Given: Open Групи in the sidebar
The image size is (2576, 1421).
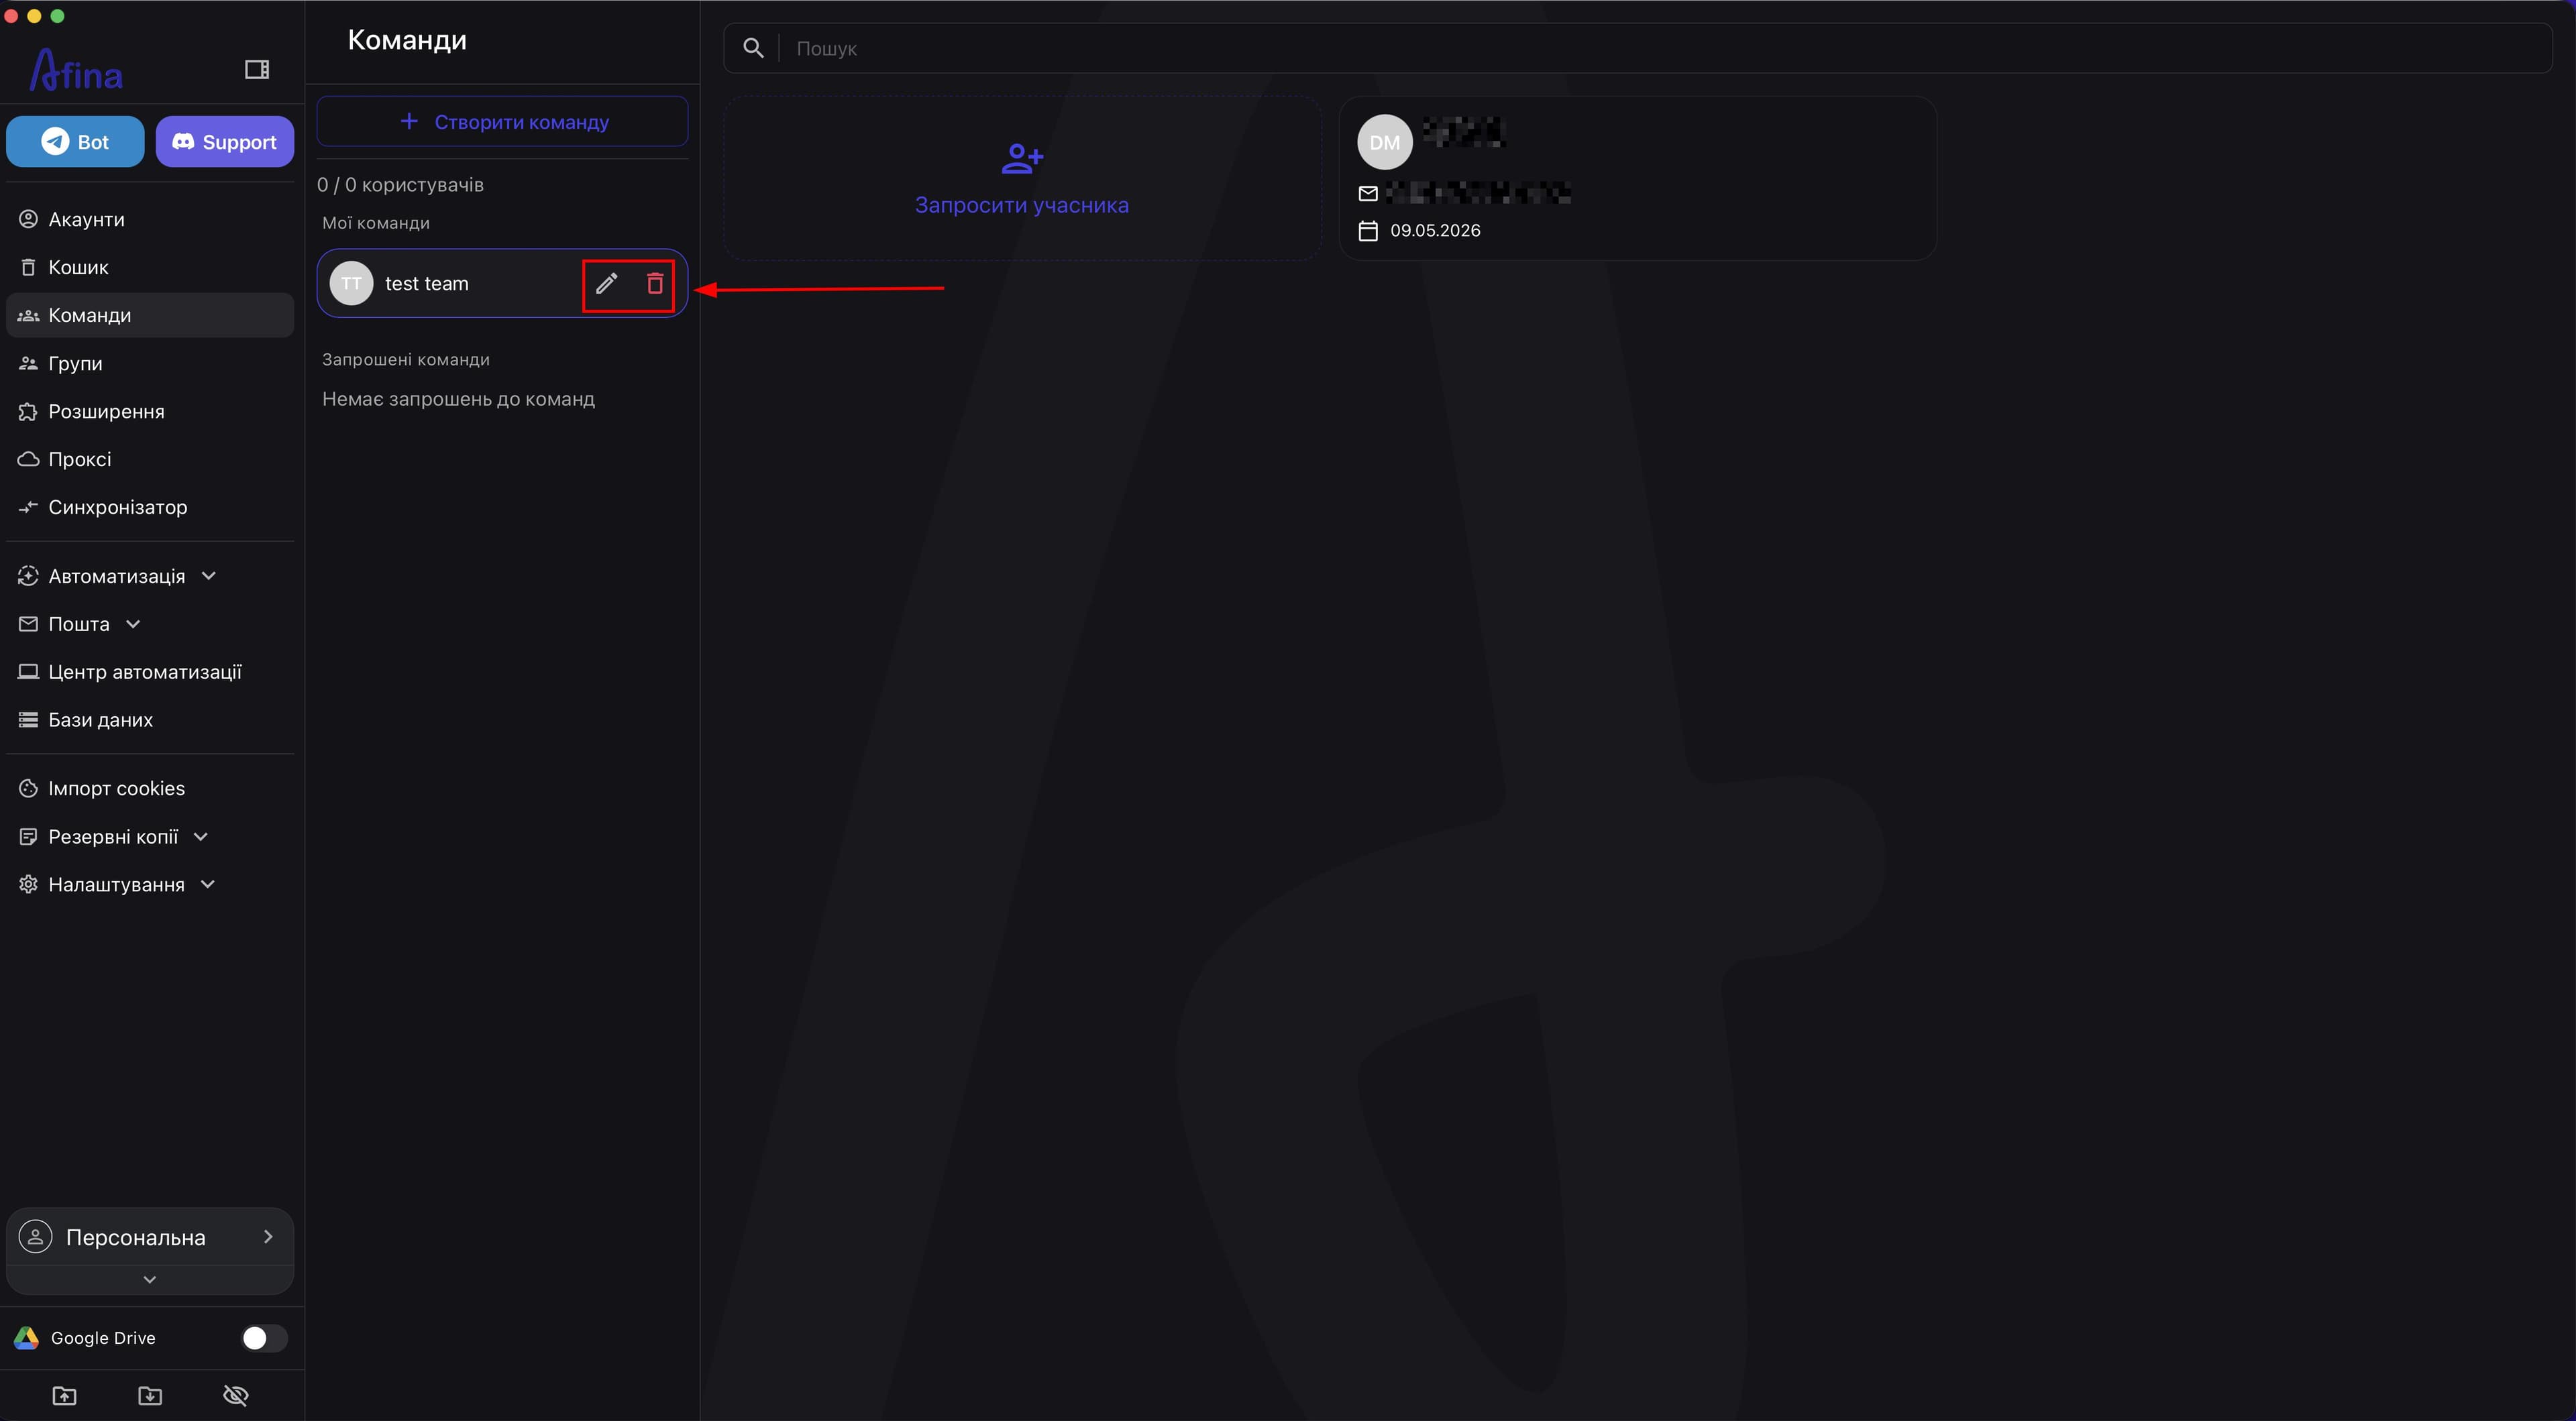Looking at the screenshot, I should [x=150, y=363].
